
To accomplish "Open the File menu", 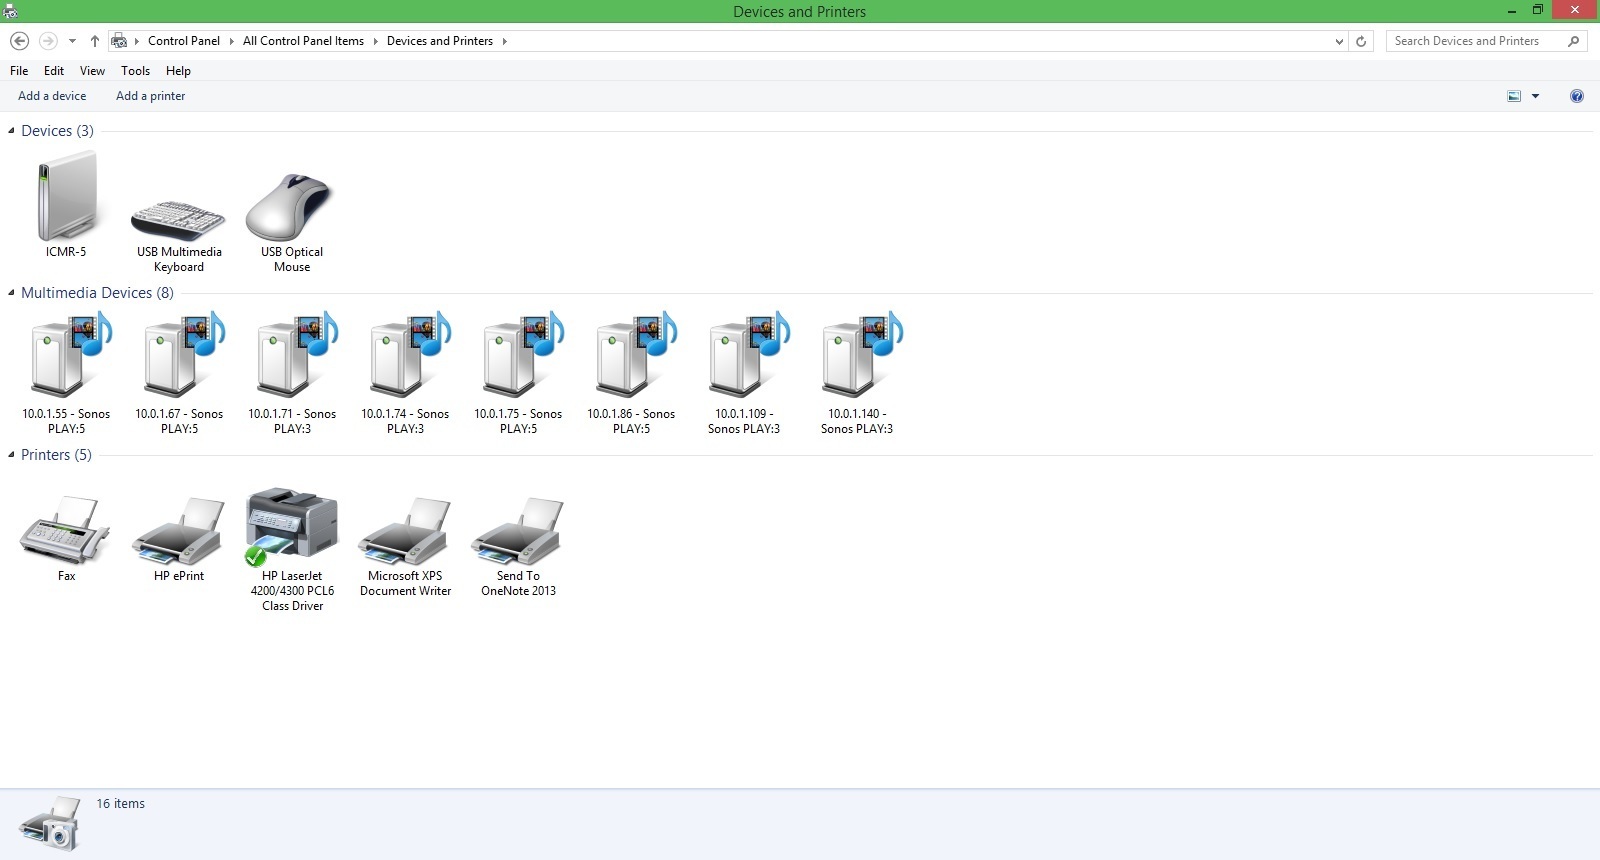I will click(19, 71).
